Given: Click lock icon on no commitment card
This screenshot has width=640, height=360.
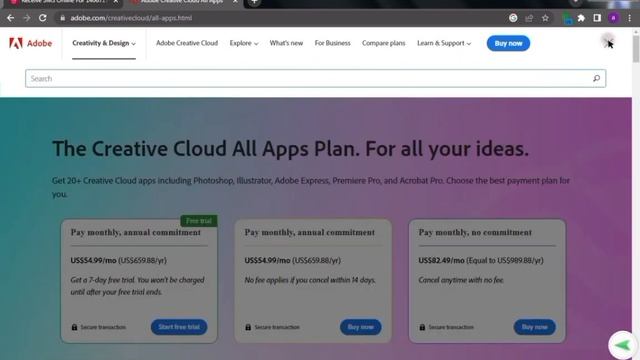Looking at the screenshot, I should tap(422, 327).
